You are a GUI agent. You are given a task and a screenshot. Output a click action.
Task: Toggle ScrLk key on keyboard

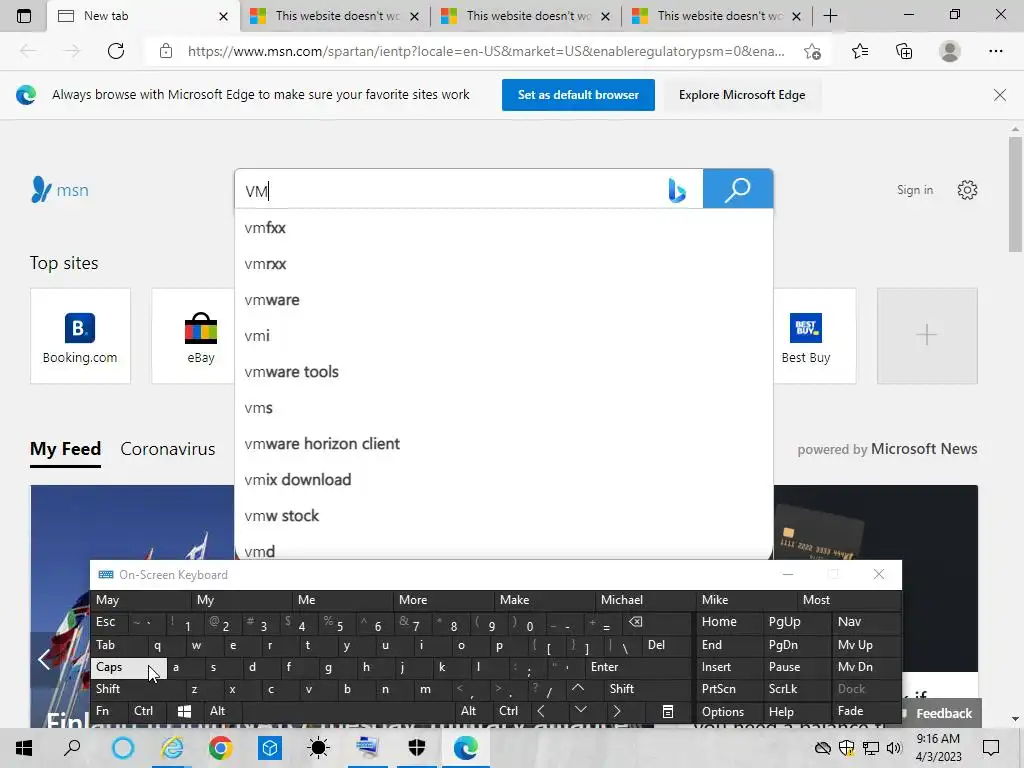click(796, 689)
